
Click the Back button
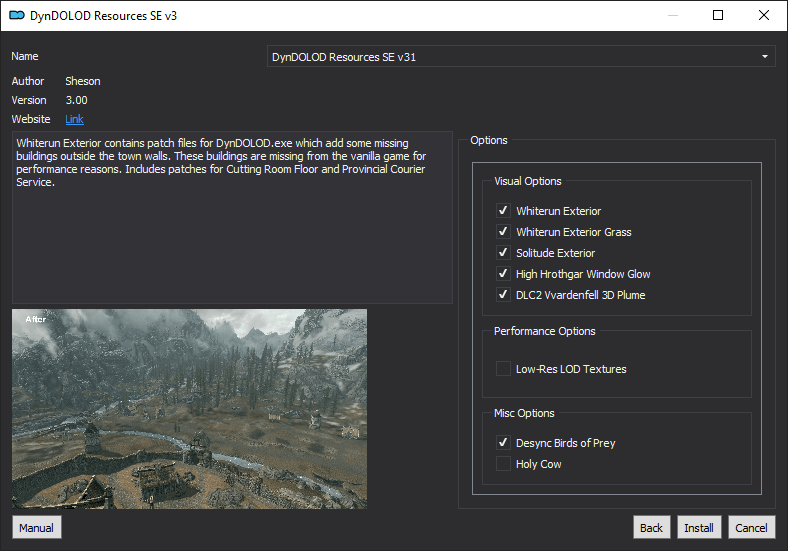click(x=651, y=527)
